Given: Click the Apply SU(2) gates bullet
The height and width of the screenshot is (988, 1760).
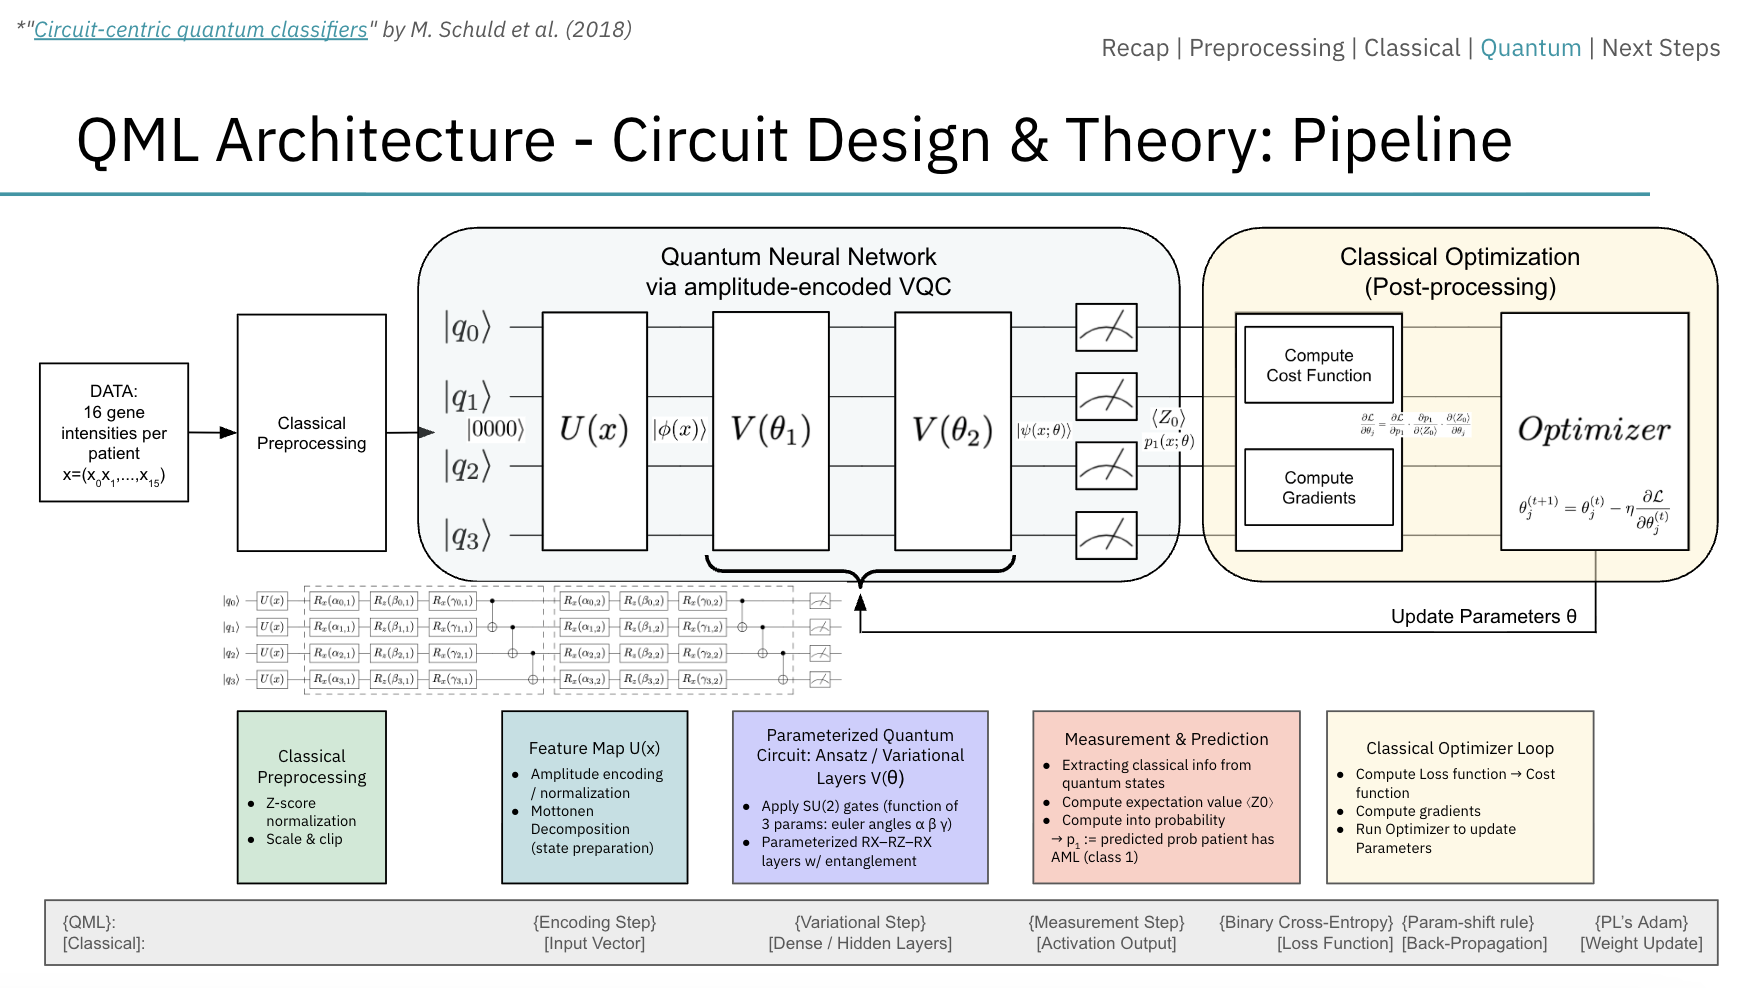Looking at the screenshot, I should (859, 815).
